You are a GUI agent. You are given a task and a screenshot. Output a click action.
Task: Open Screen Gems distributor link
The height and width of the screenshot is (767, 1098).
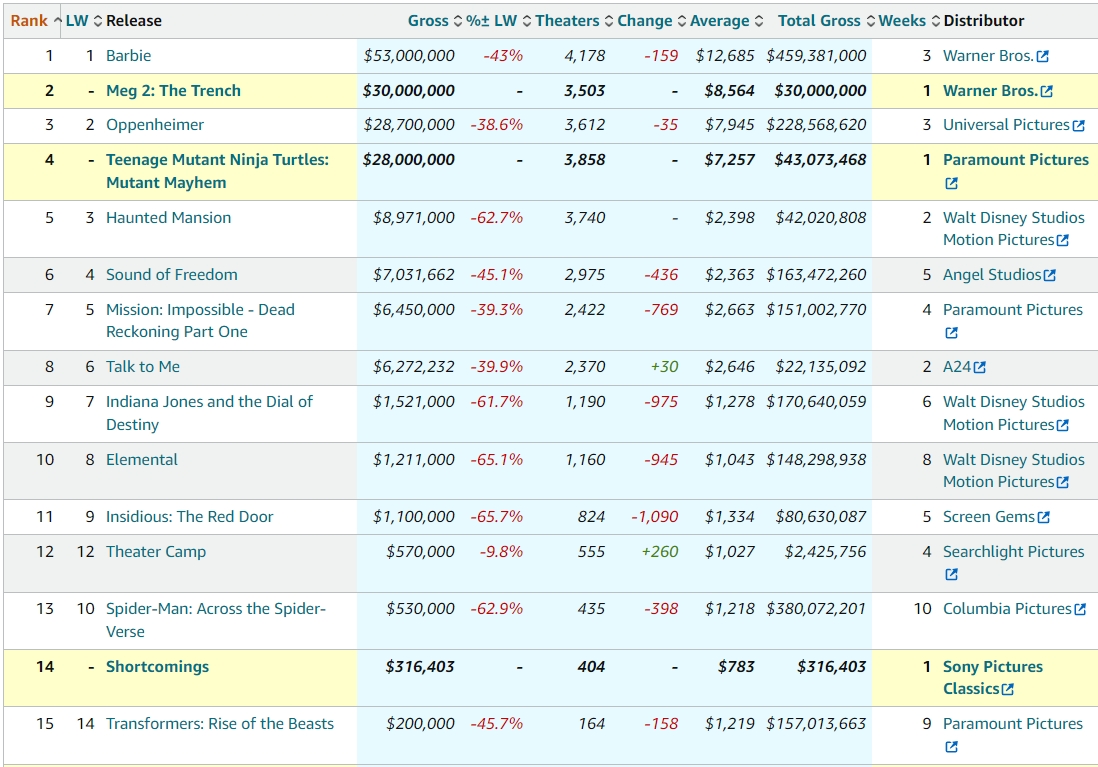point(989,516)
